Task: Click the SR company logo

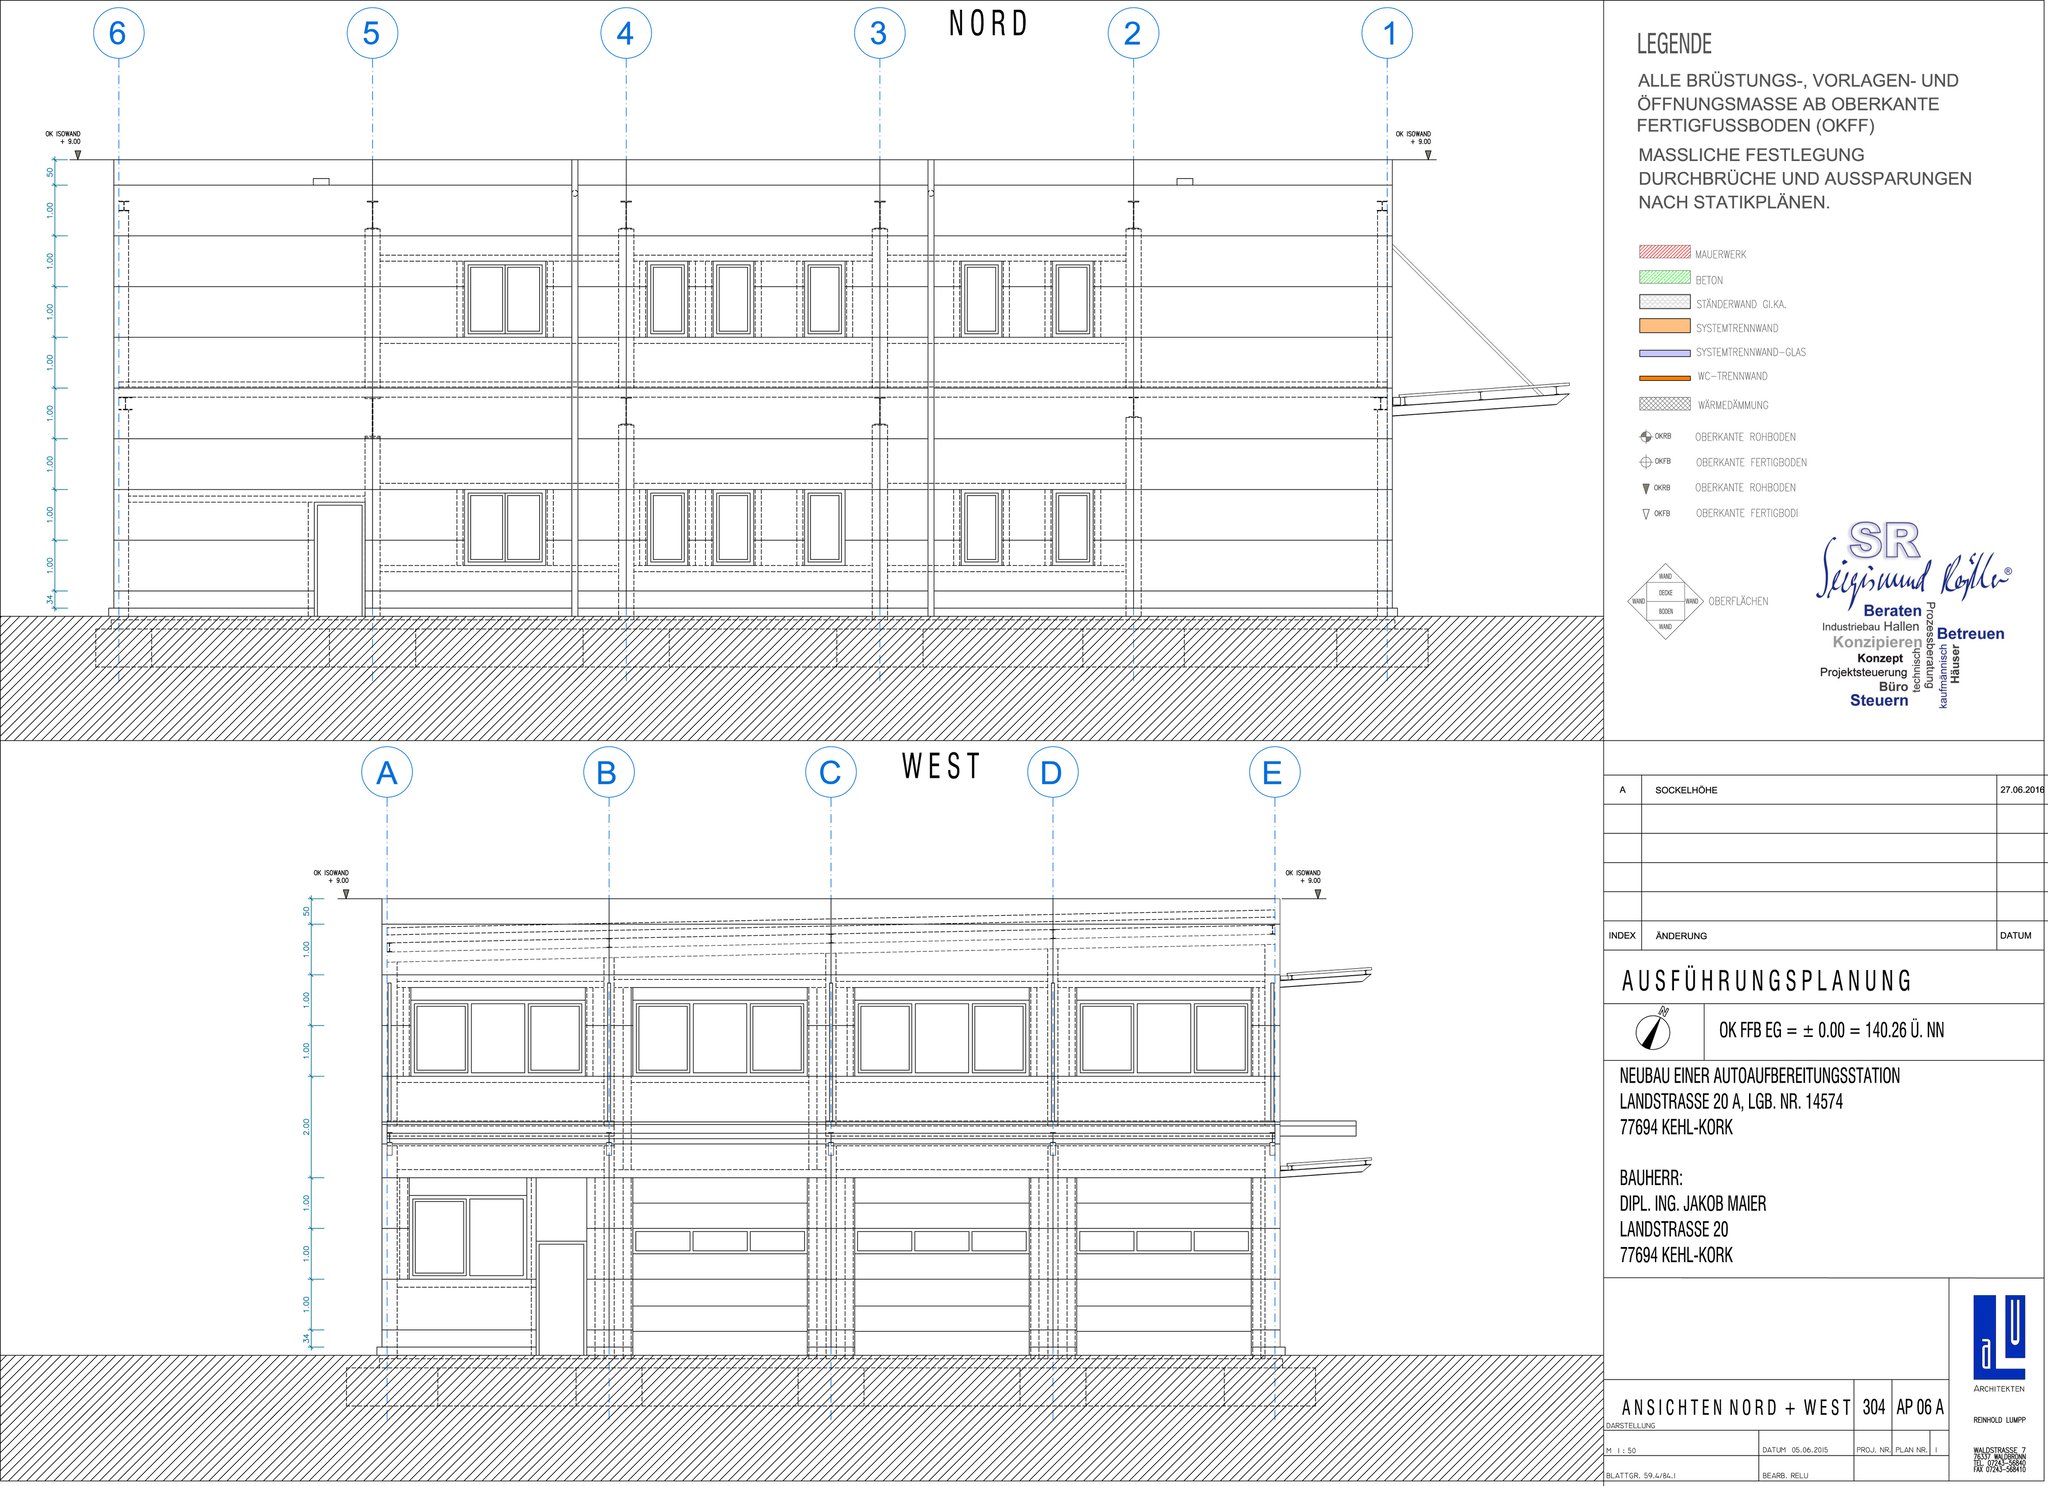Action: click(x=1884, y=542)
